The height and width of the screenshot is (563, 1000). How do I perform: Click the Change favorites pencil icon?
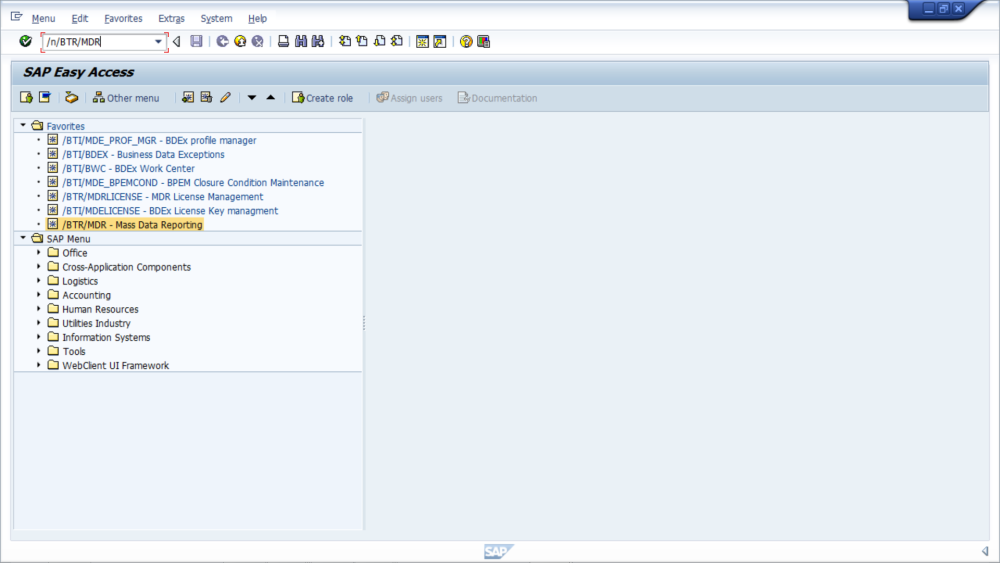click(225, 98)
